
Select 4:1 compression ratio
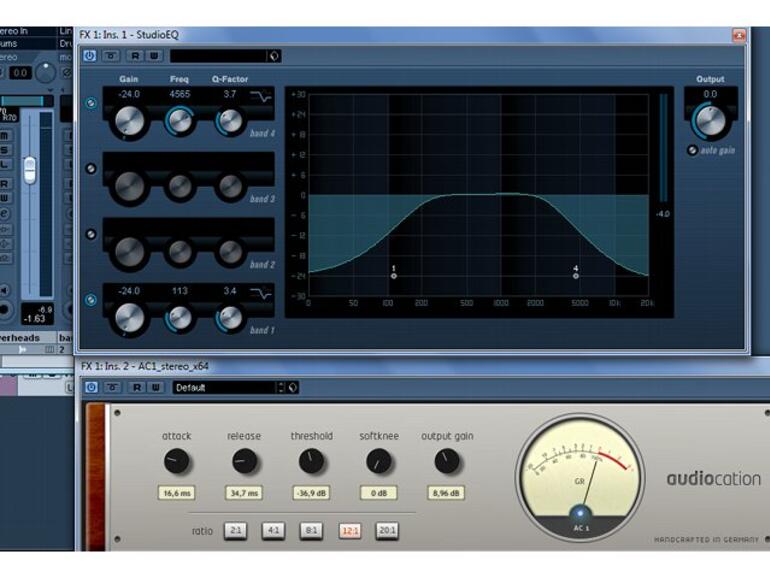273,531
